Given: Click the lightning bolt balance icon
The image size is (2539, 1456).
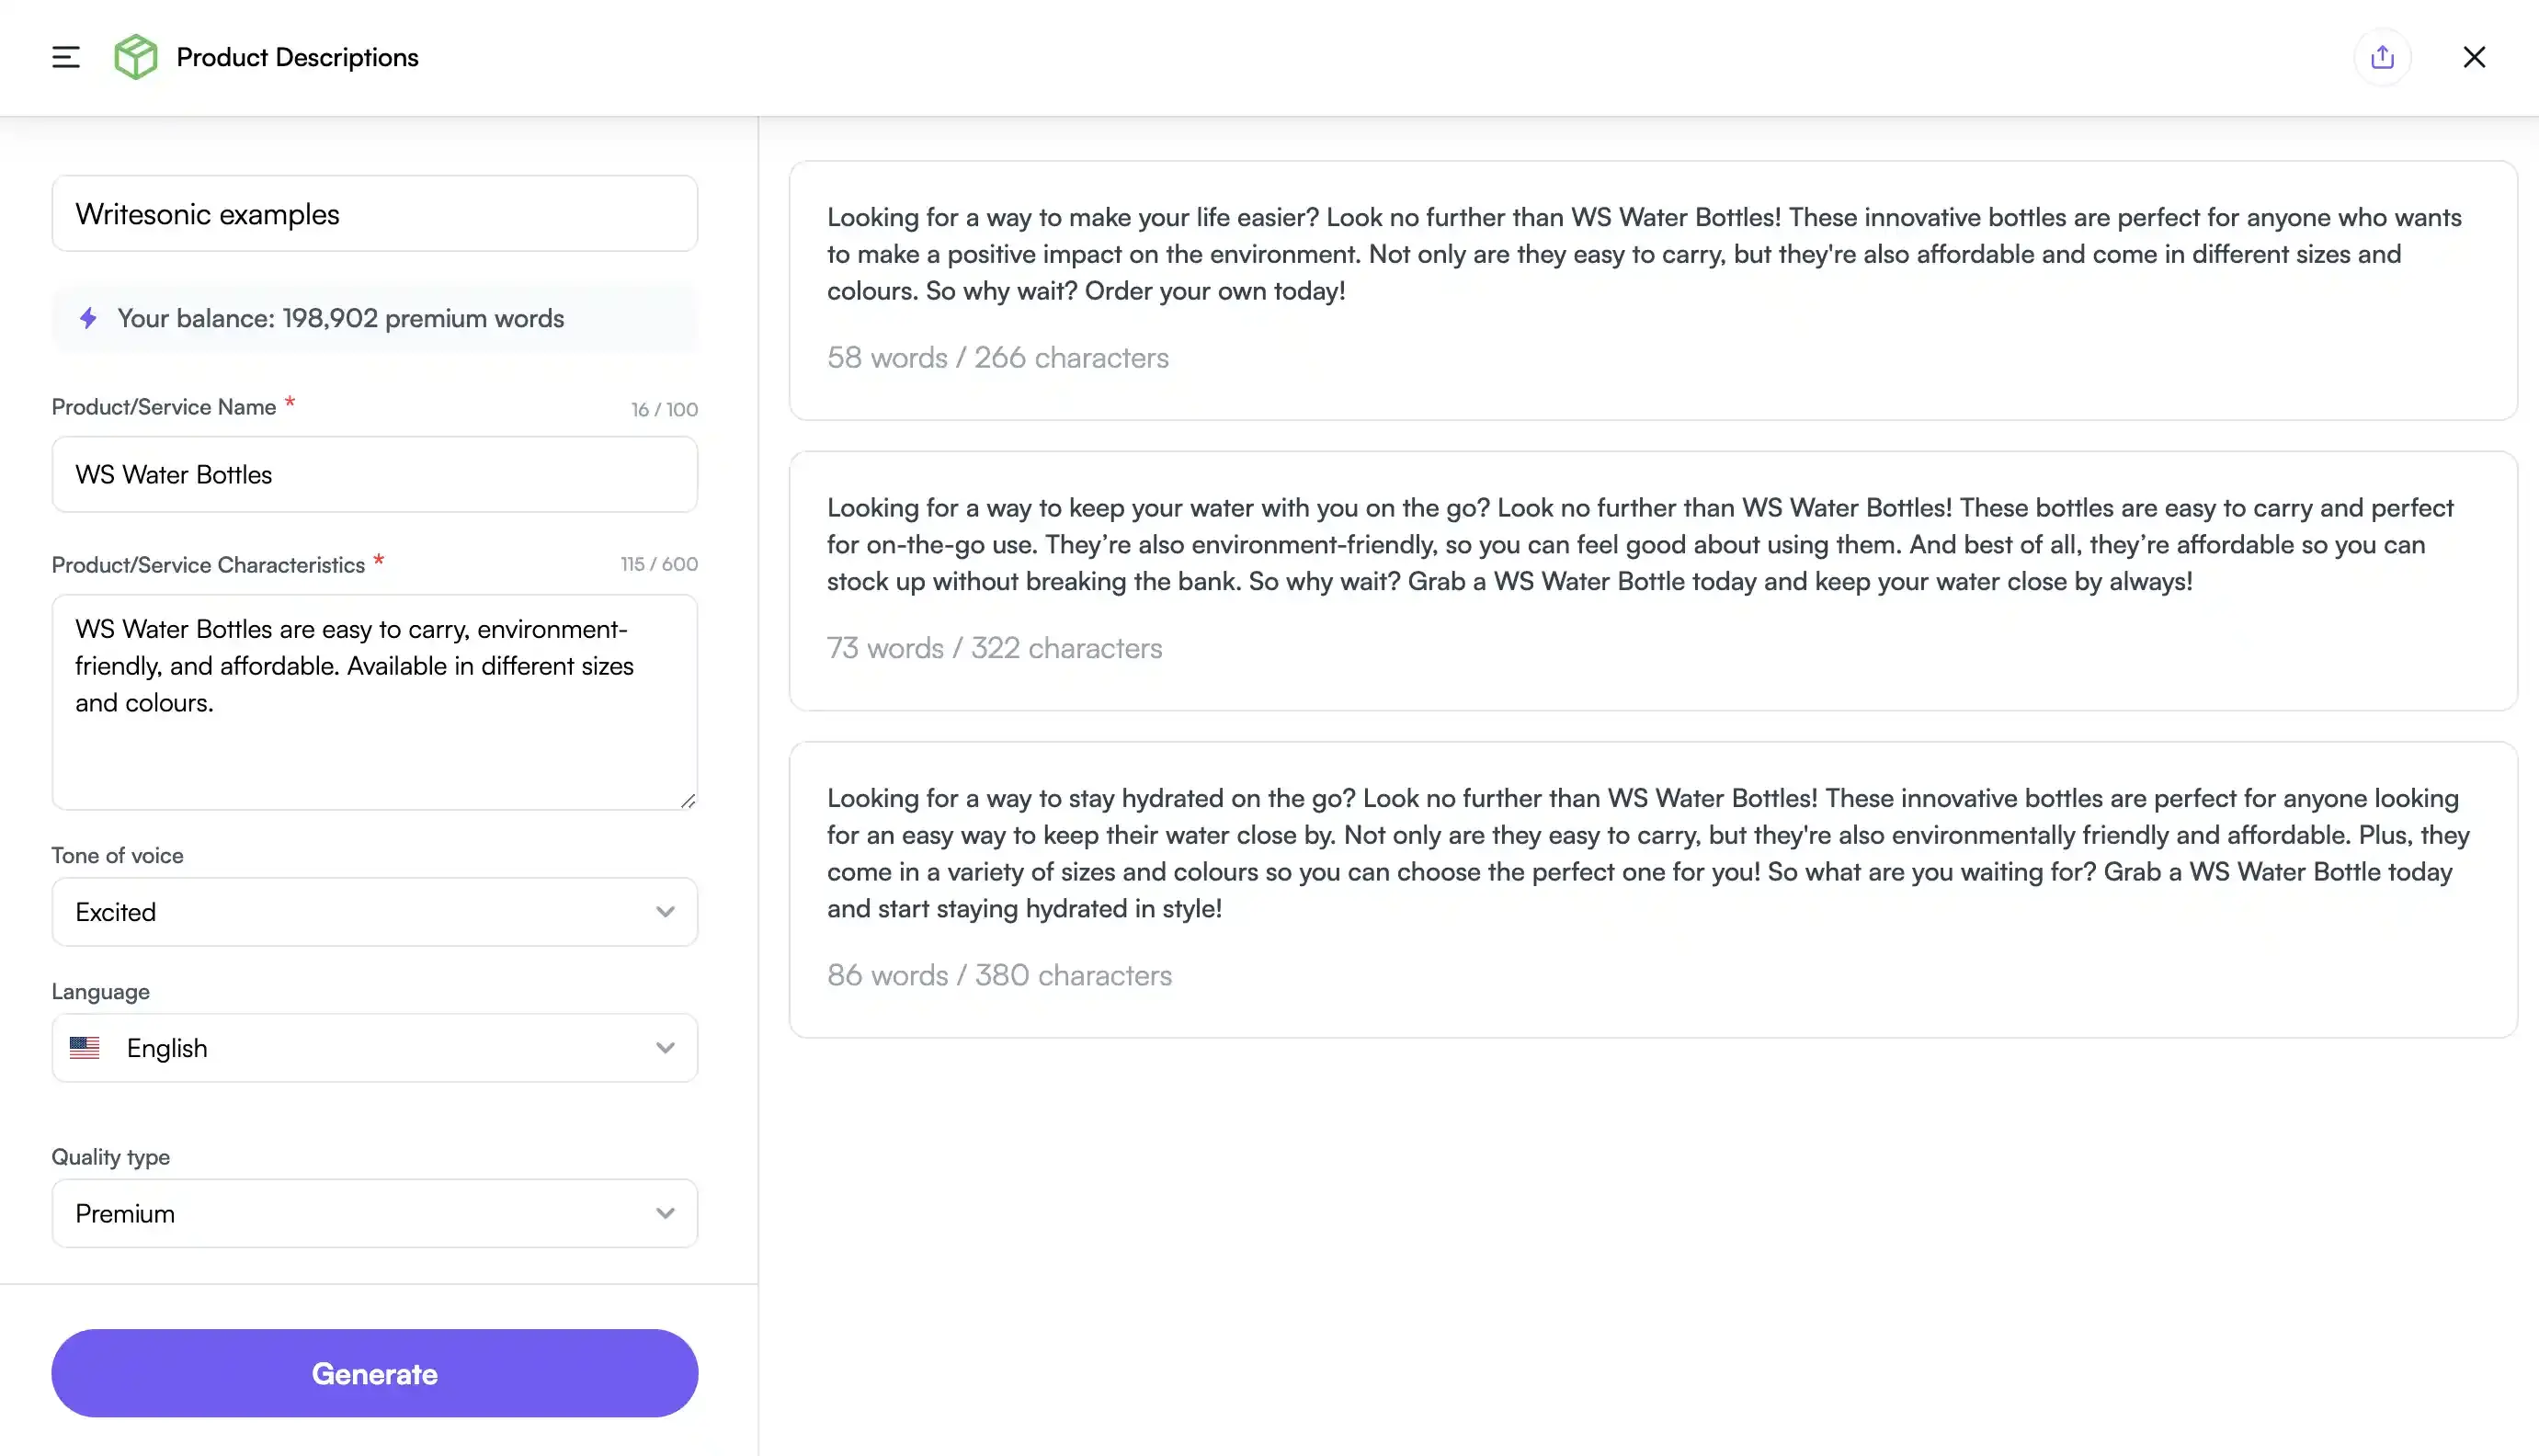Looking at the screenshot, I should pyautogui.click(x=88, y=318).
